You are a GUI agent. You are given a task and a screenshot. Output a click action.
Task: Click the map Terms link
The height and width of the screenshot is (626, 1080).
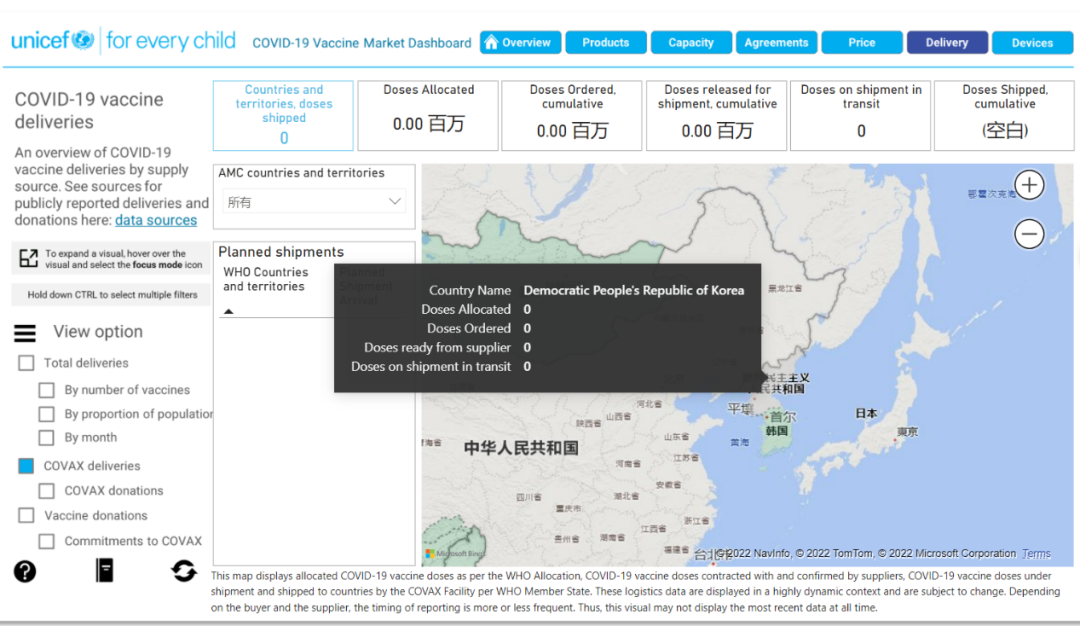click(x=1036, y=553)
